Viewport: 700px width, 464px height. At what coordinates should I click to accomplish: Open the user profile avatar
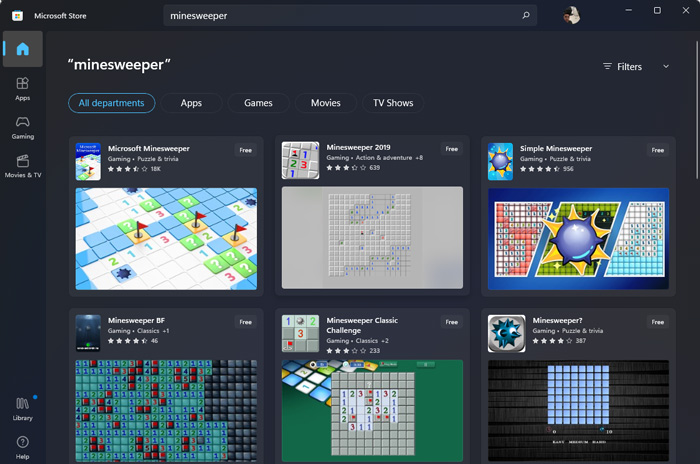(x=571, y=16)
